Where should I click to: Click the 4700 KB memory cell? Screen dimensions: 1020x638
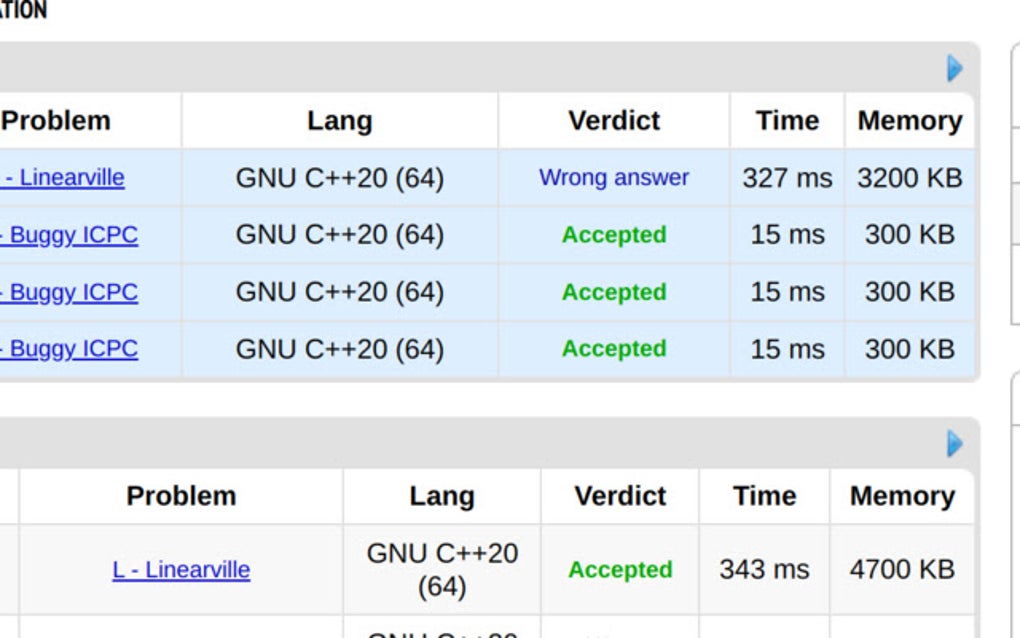coord(902,570)
